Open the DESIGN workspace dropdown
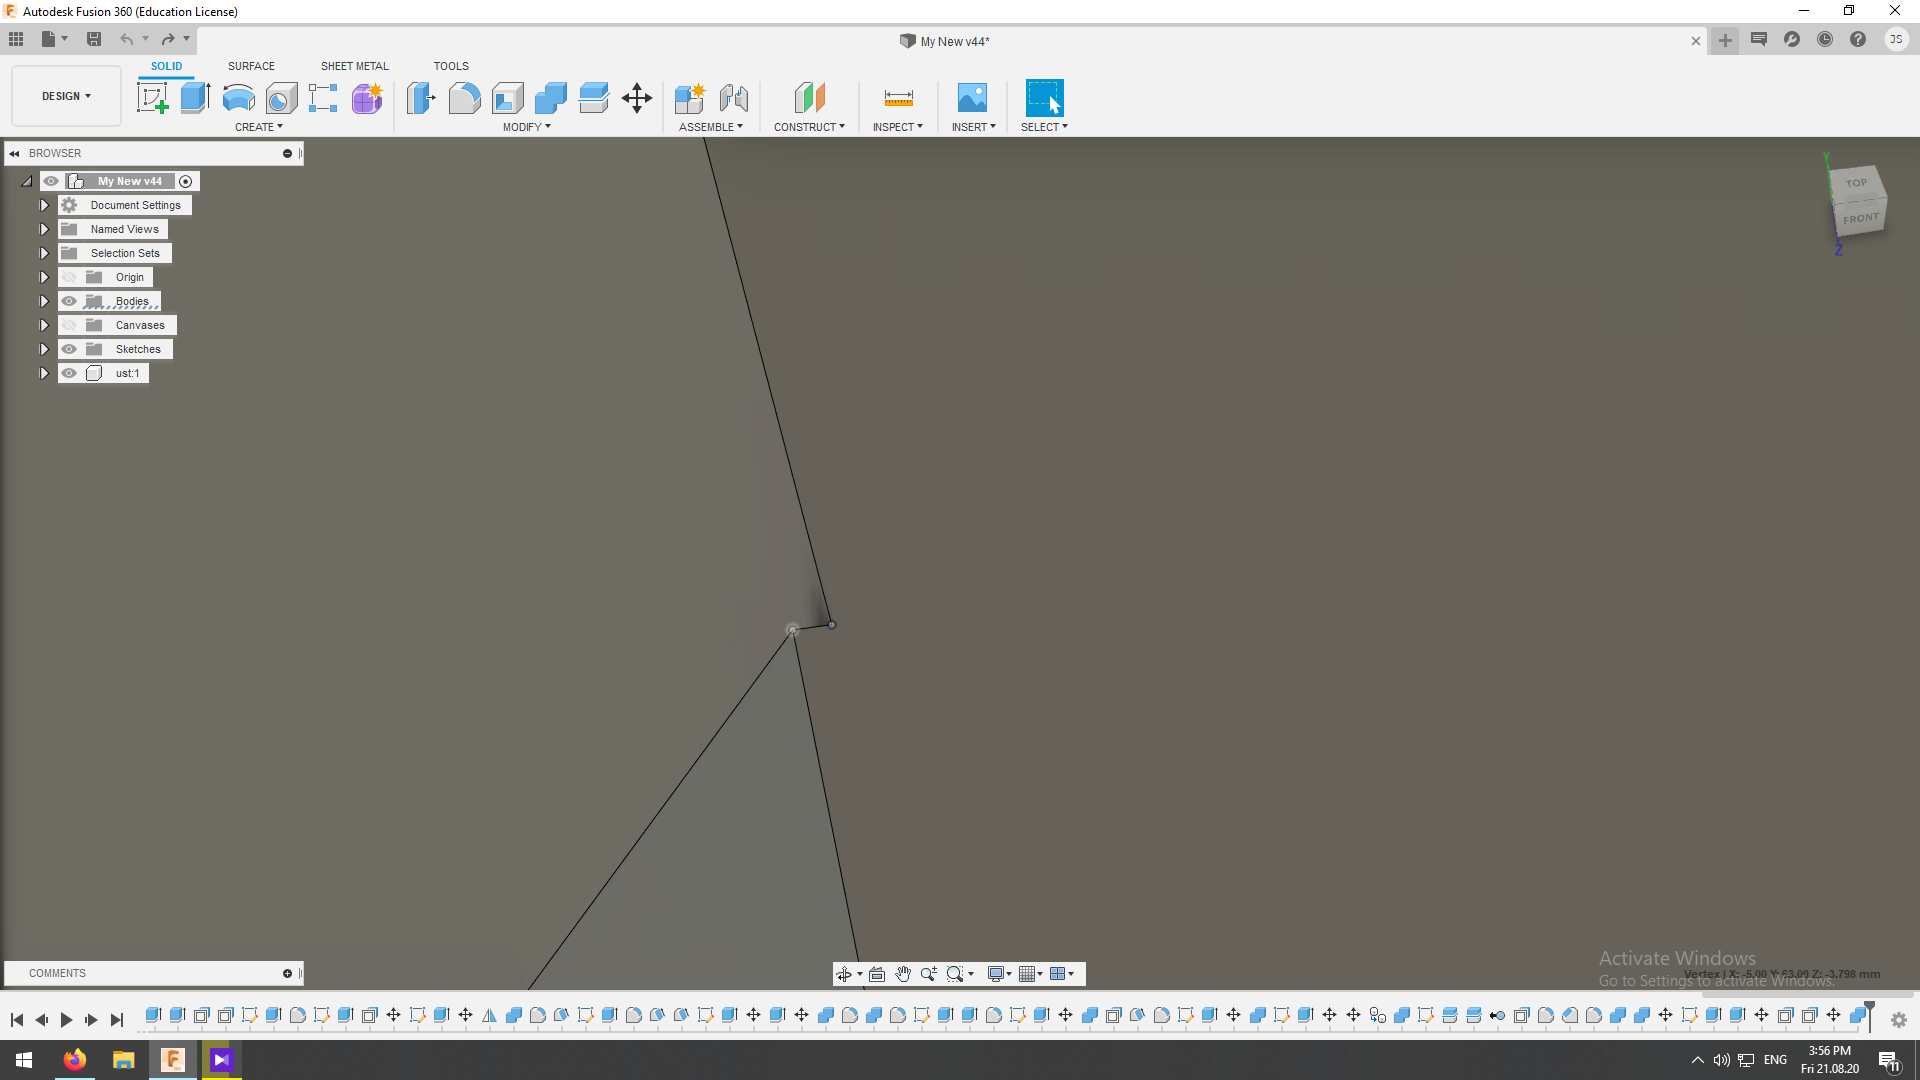1920x1080 pixels. point(64,95)
